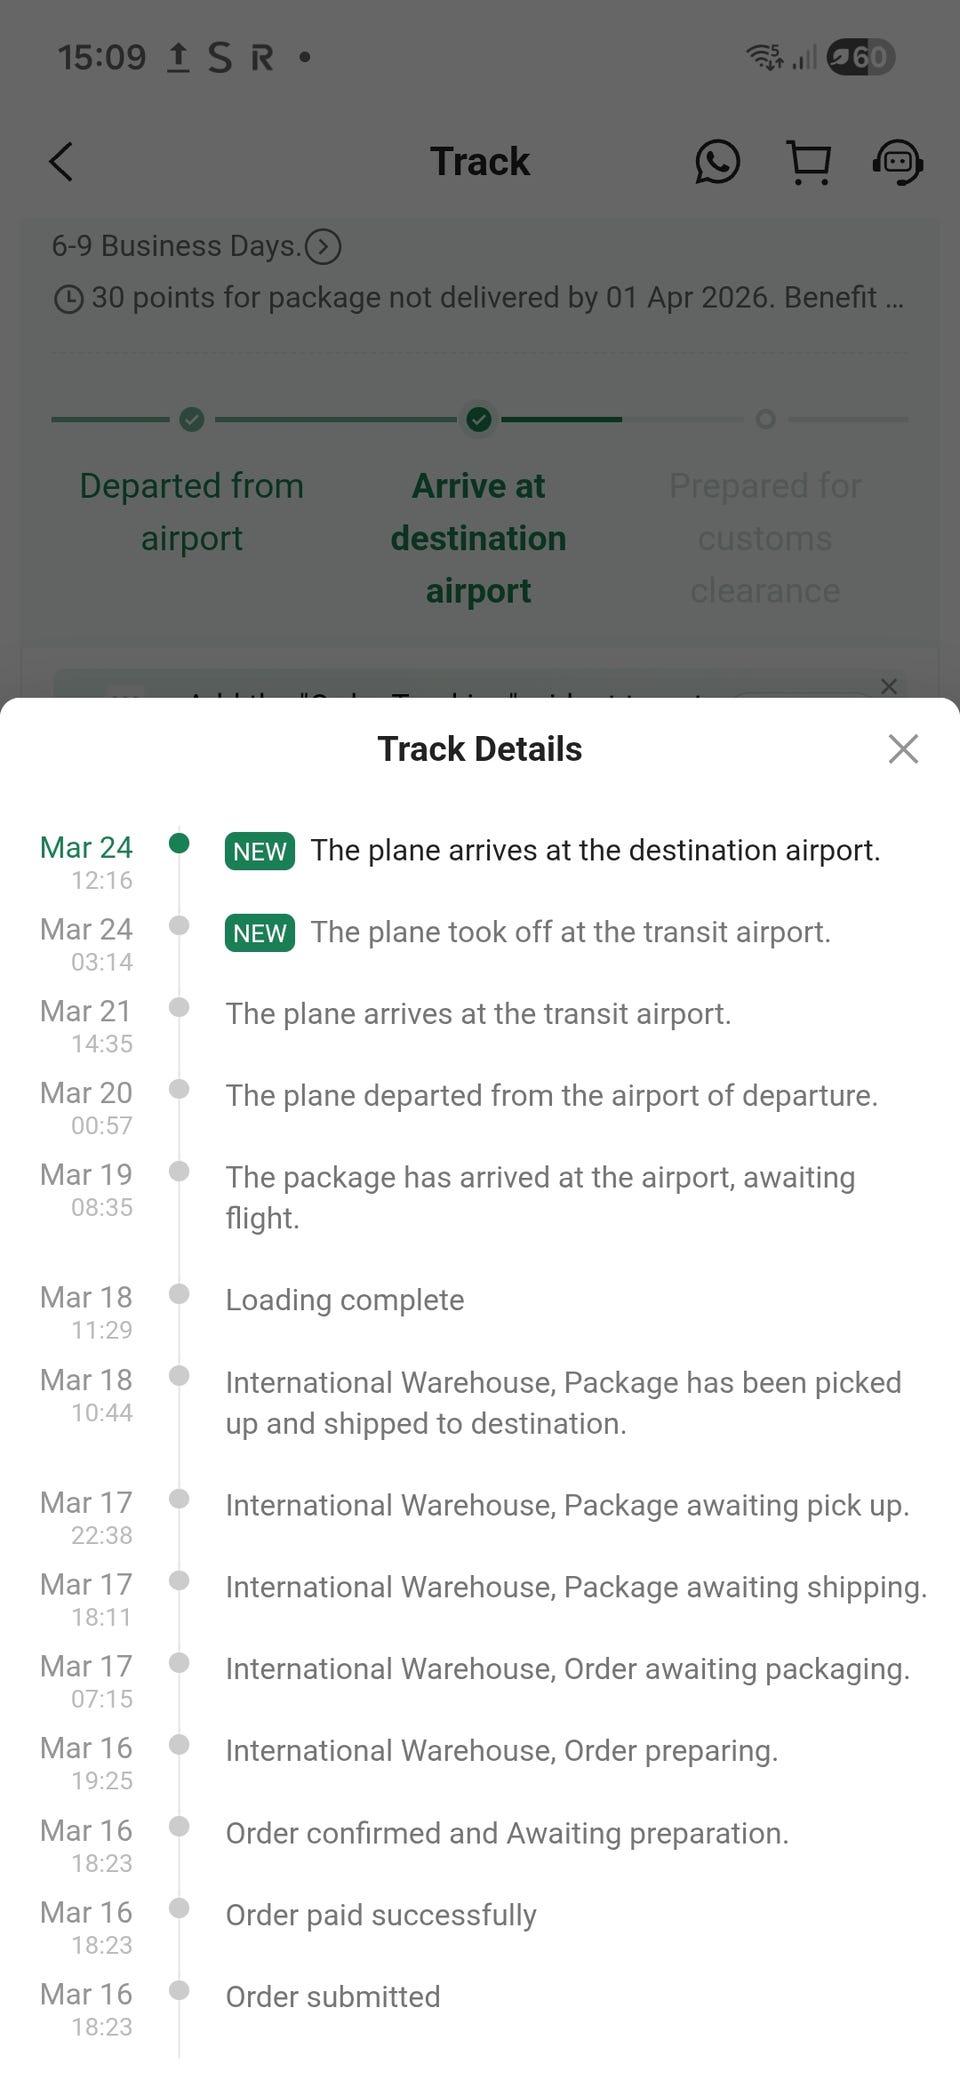
Task: Tap the back arrow icon
Action: tap(61, 161)
